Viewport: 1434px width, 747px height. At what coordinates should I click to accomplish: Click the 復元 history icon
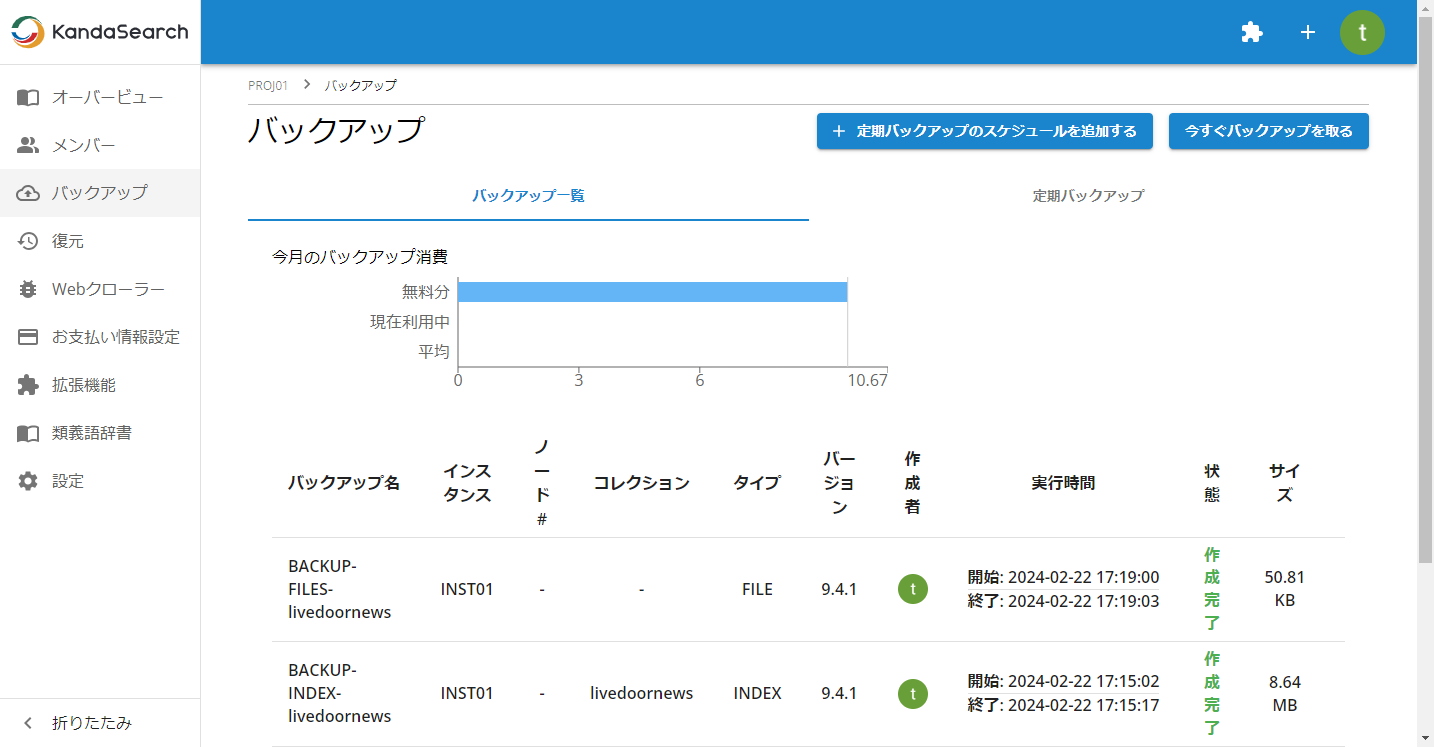pyautogui.click(x=28, y=241)
